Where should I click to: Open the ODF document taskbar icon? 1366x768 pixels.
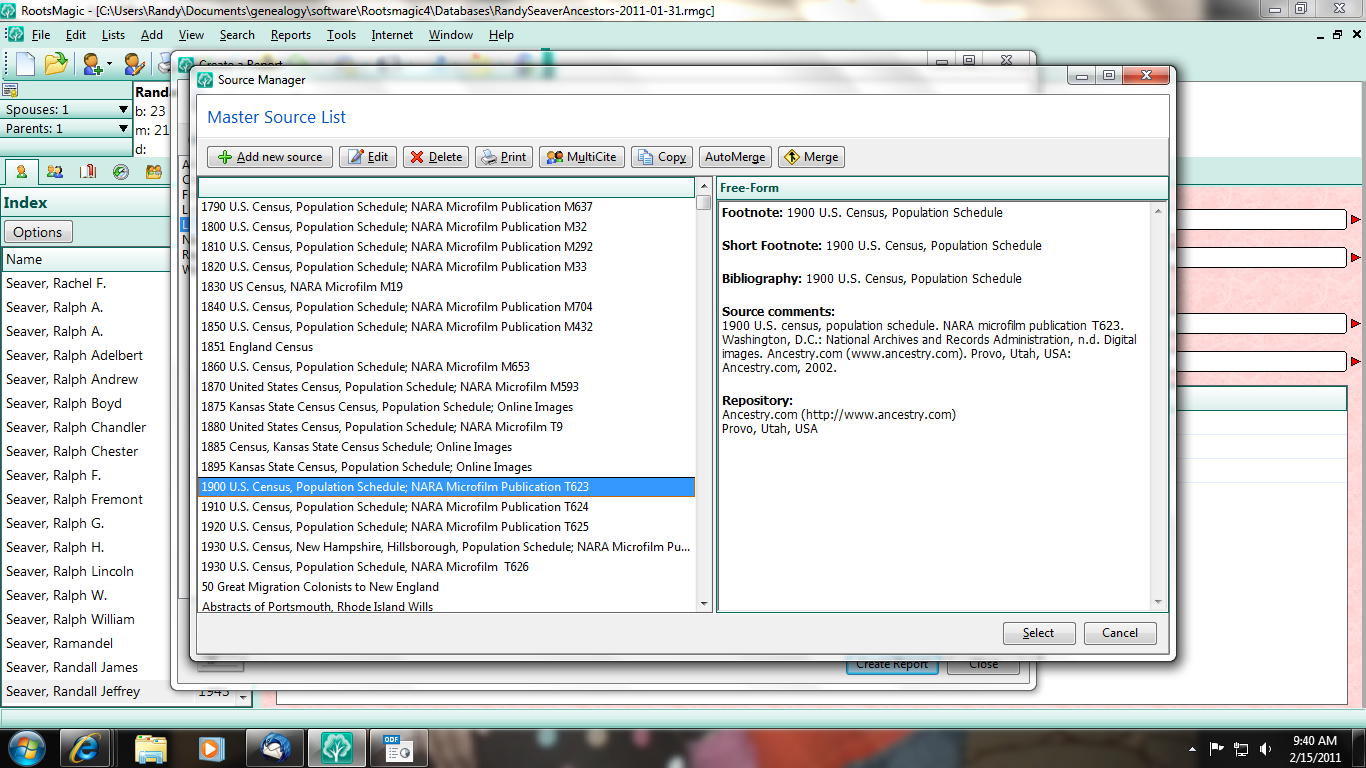(x=399, y=748)
